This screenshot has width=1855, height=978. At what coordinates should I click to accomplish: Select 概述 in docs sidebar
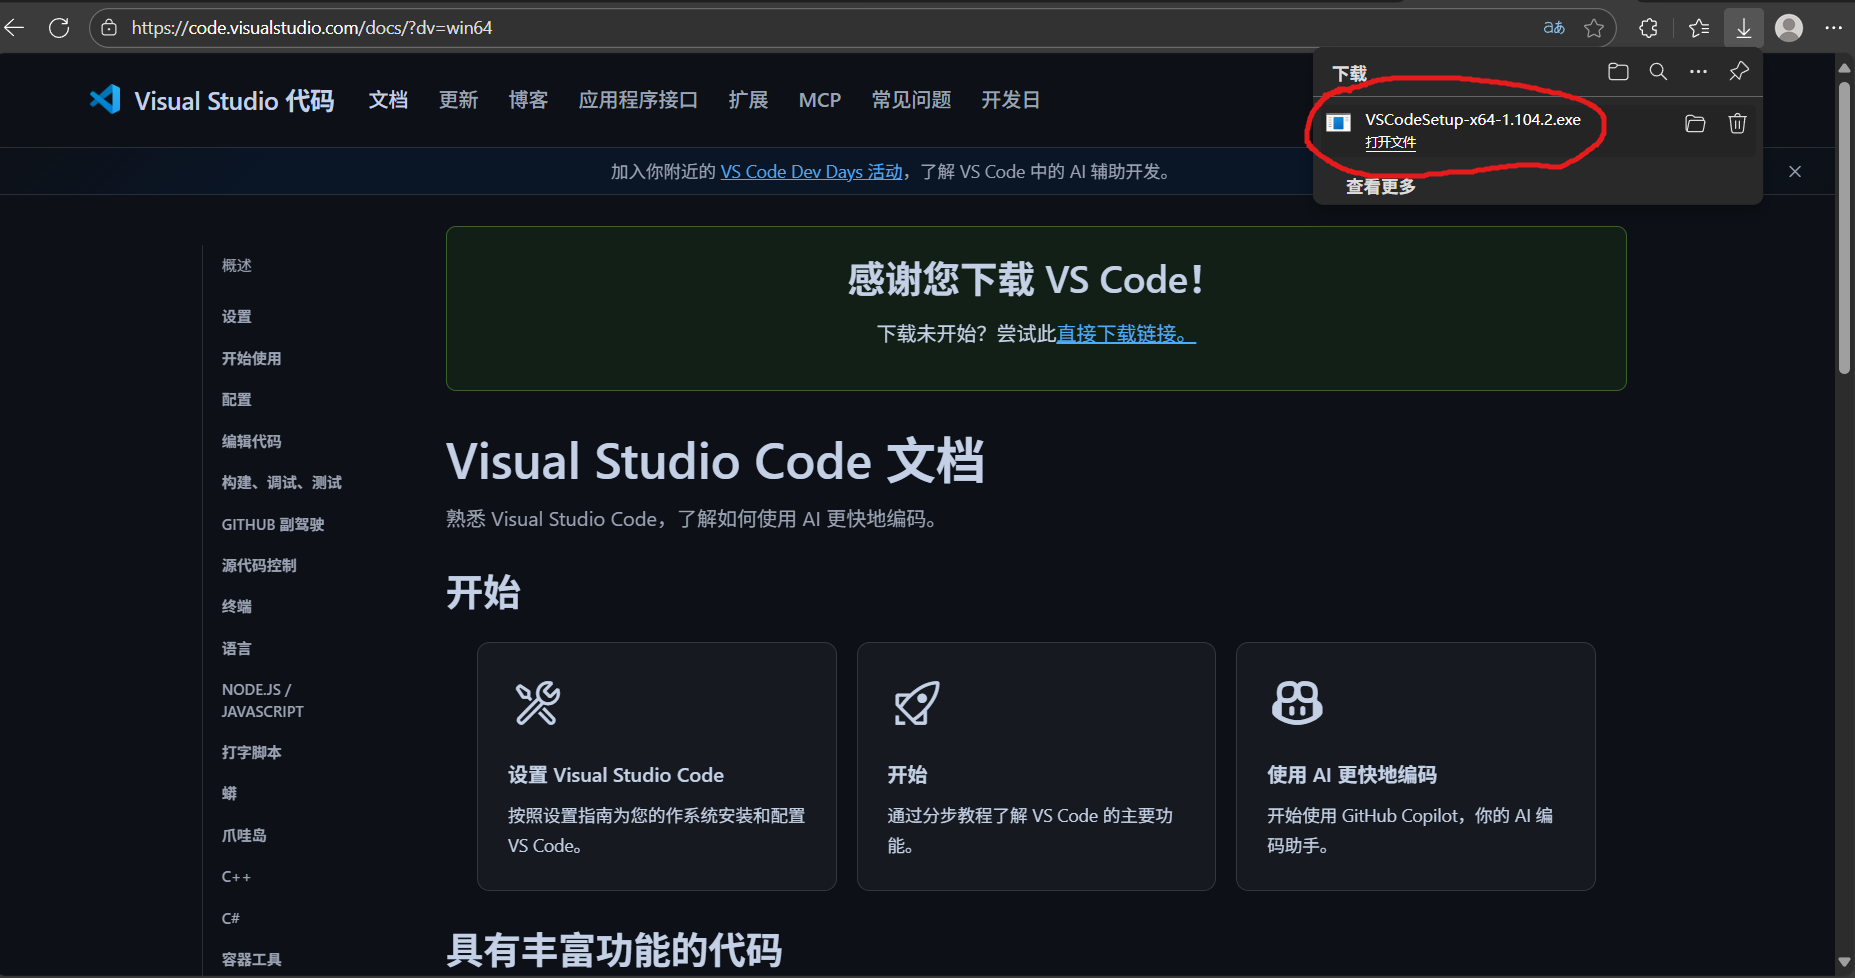click(x=237, y=265)
